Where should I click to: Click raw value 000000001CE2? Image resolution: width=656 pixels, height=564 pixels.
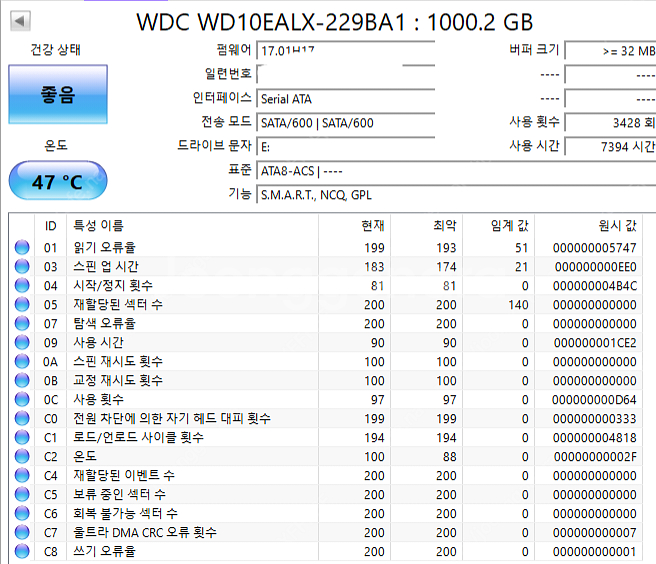(x=595, y=343)
